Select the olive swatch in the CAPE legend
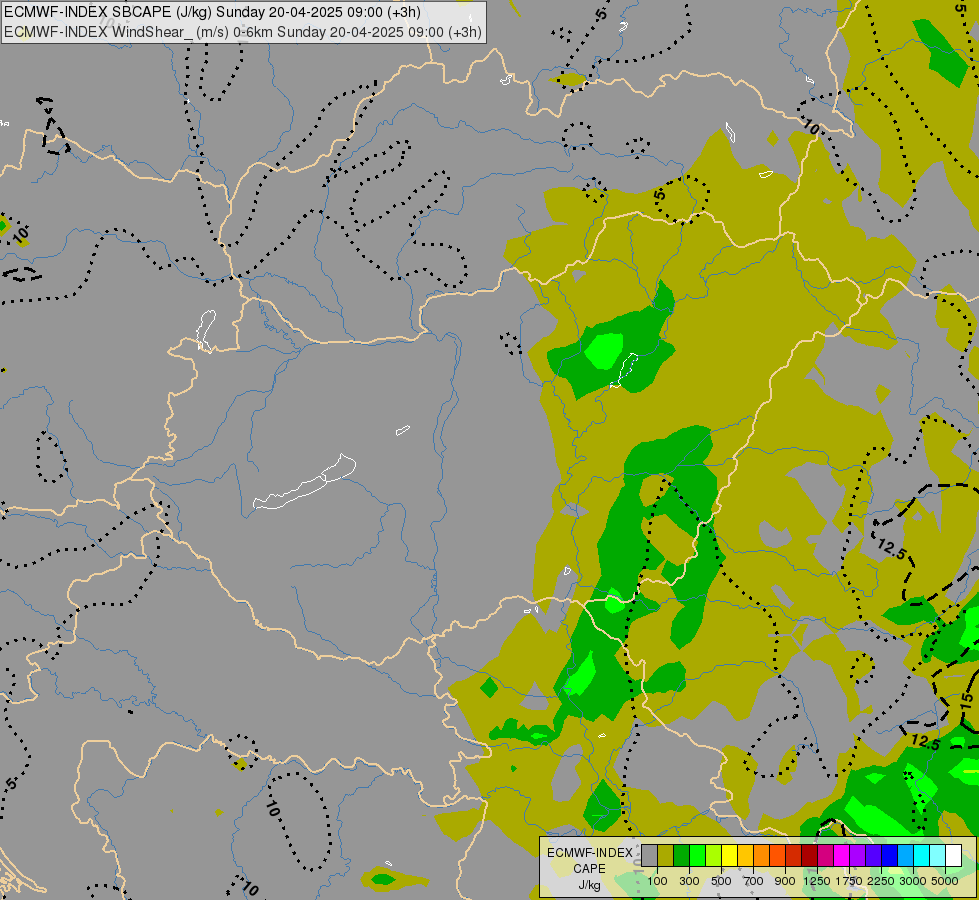 coord(666,856)
